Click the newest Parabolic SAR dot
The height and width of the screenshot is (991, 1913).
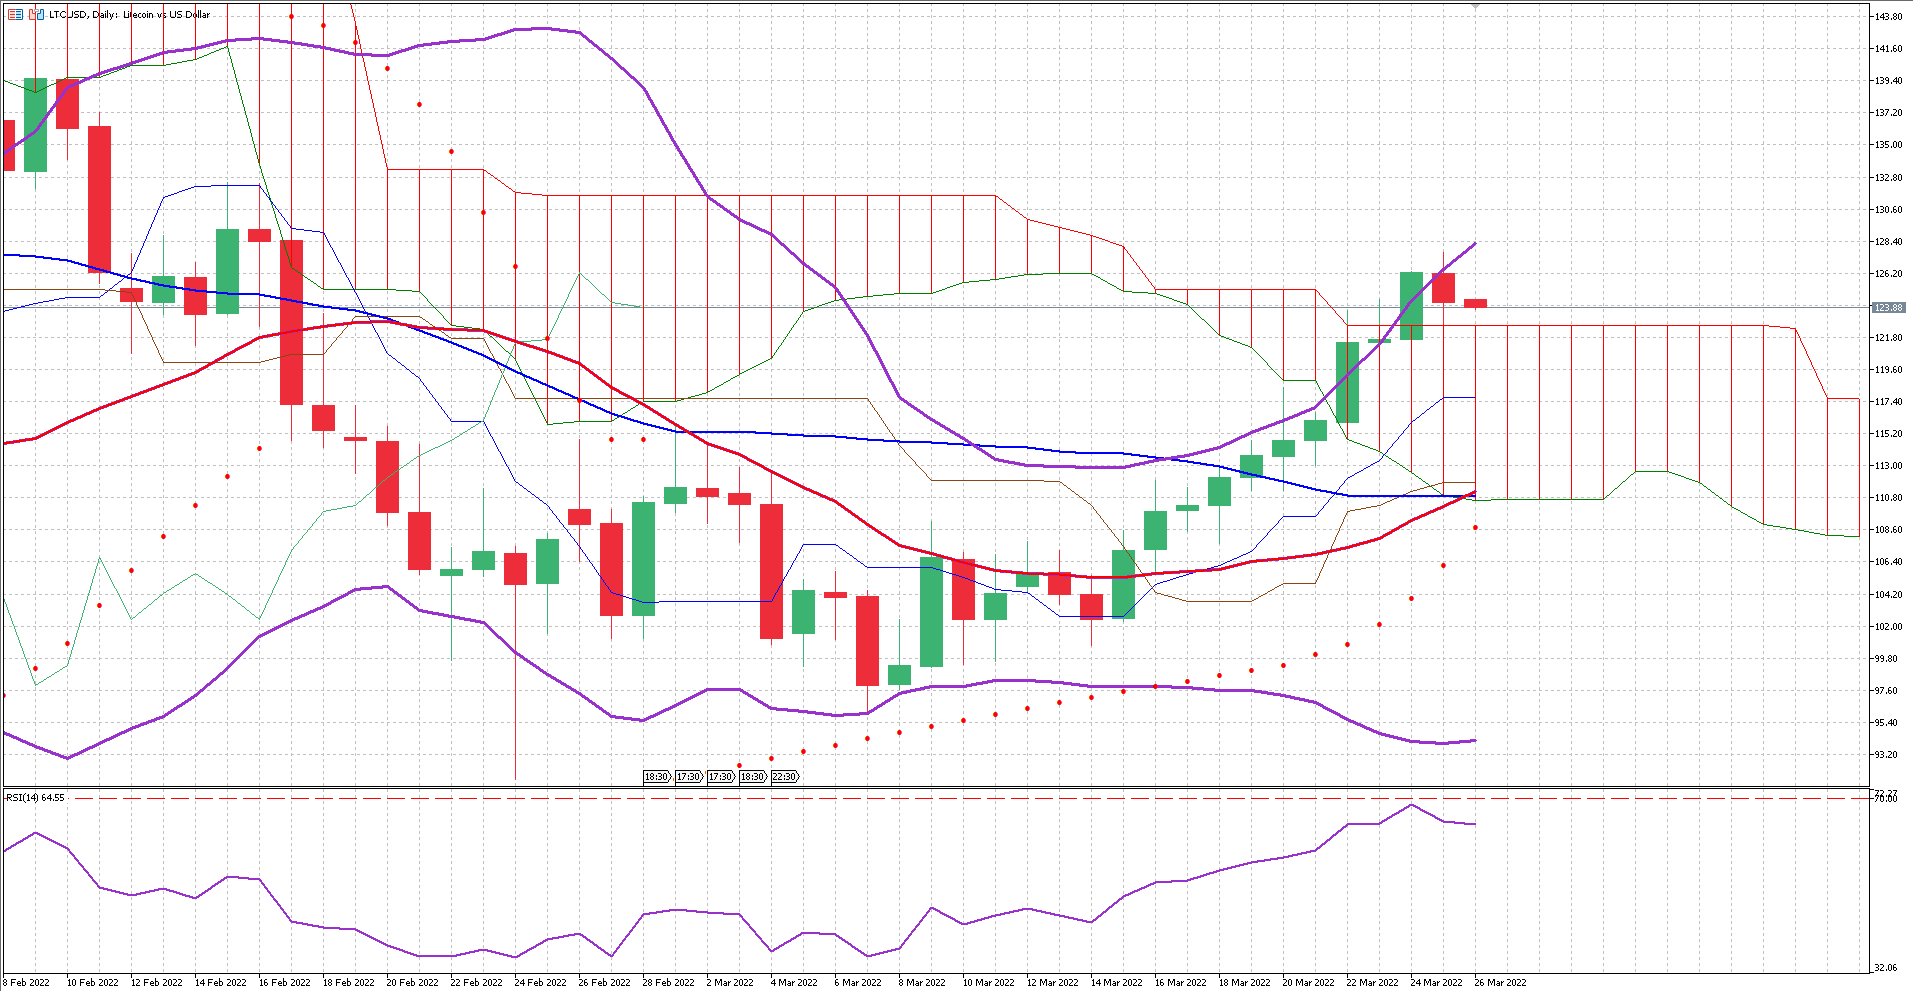point(1475,528)
